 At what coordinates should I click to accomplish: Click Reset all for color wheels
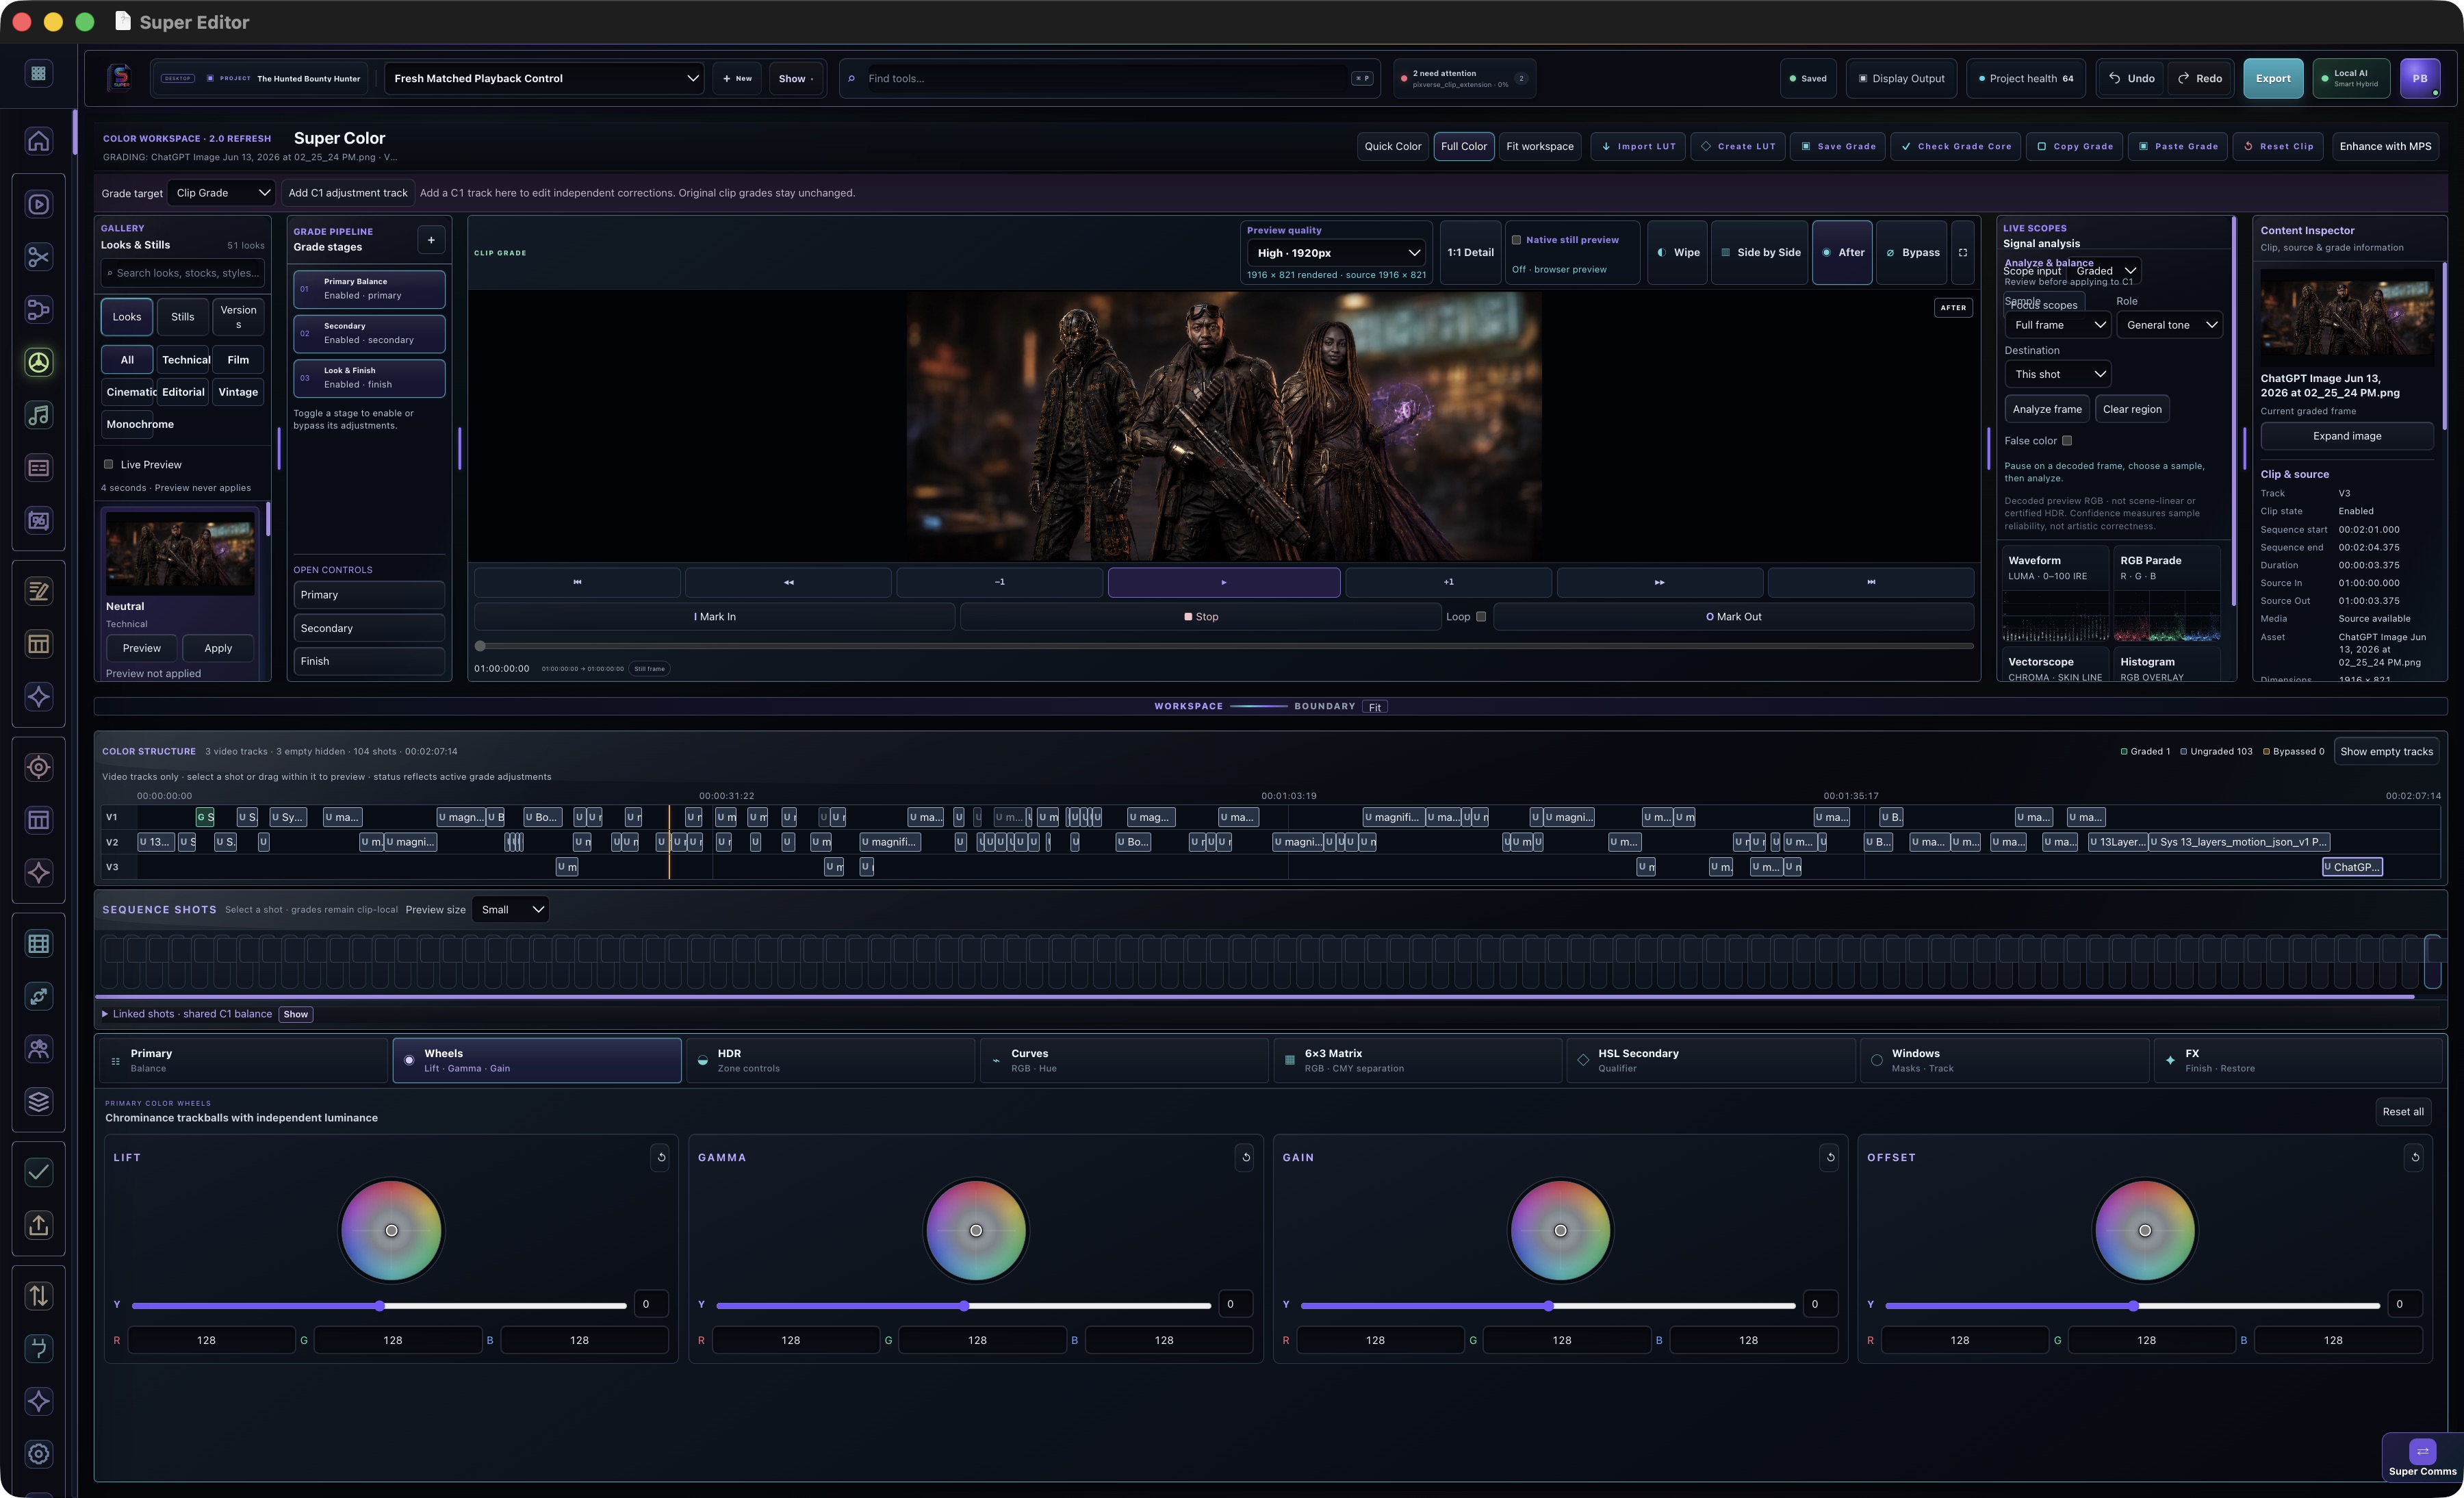[x=2402, y=1112]
